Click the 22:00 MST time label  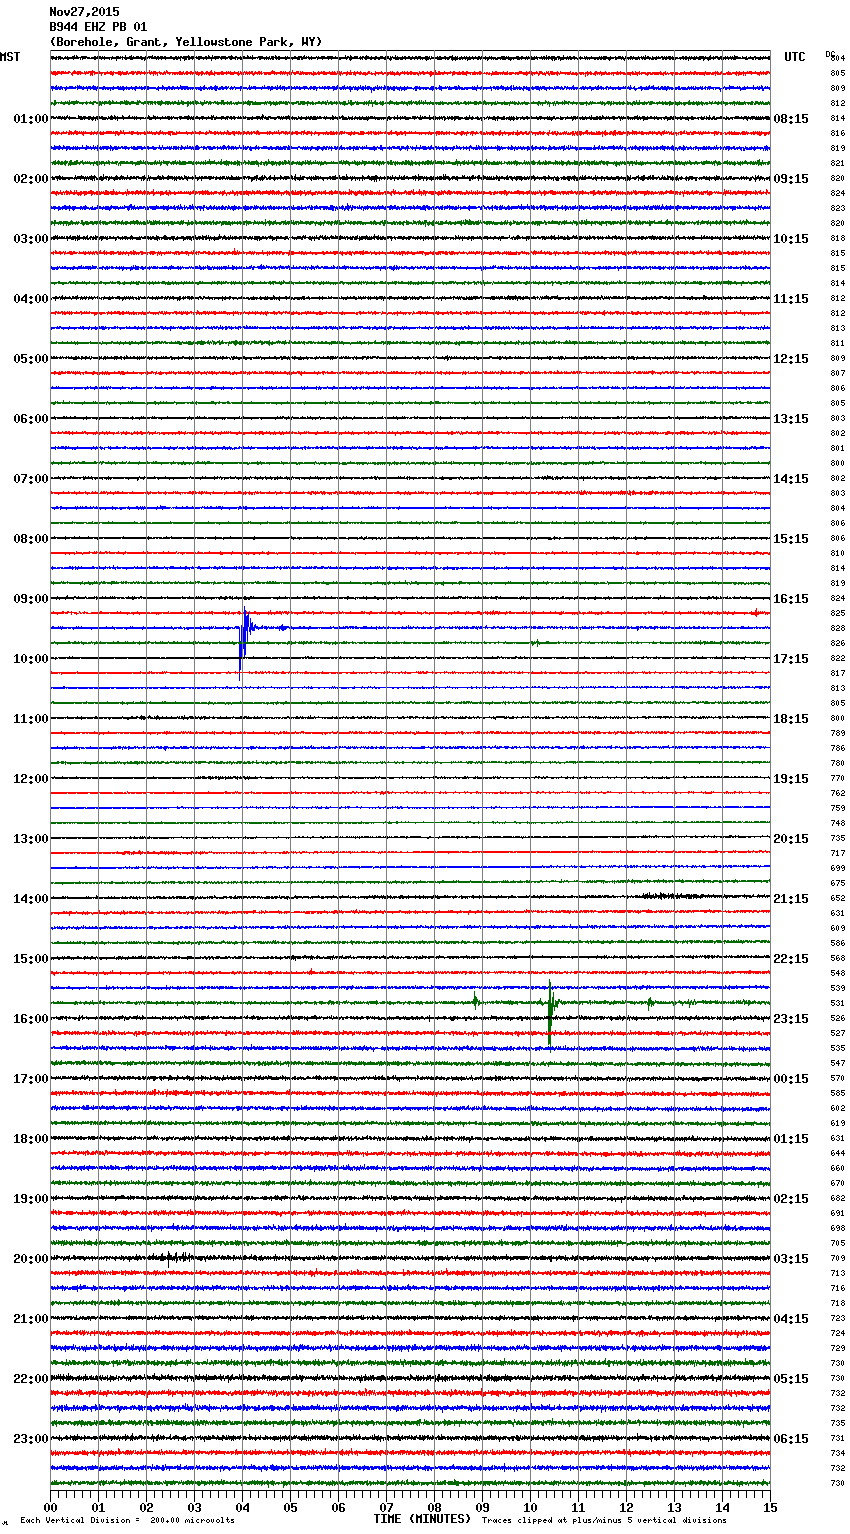click(x=31, y=1379)
